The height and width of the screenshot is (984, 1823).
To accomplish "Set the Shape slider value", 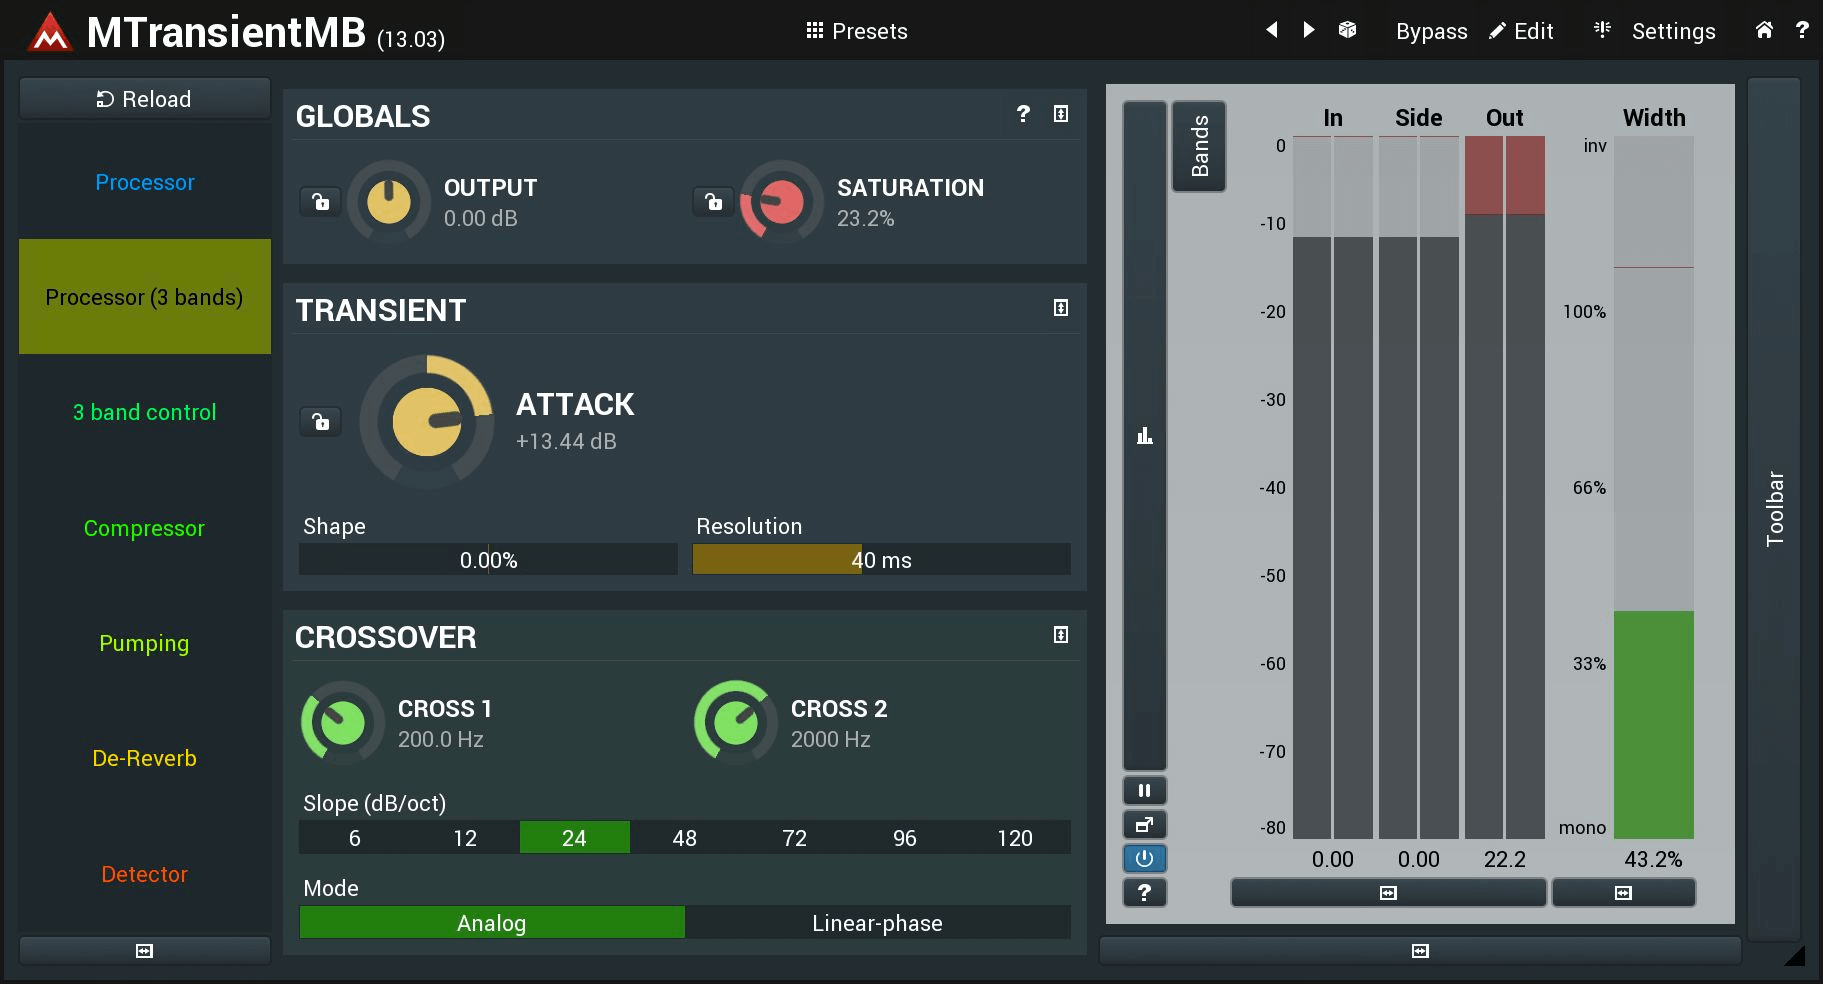I will point(487,559).
